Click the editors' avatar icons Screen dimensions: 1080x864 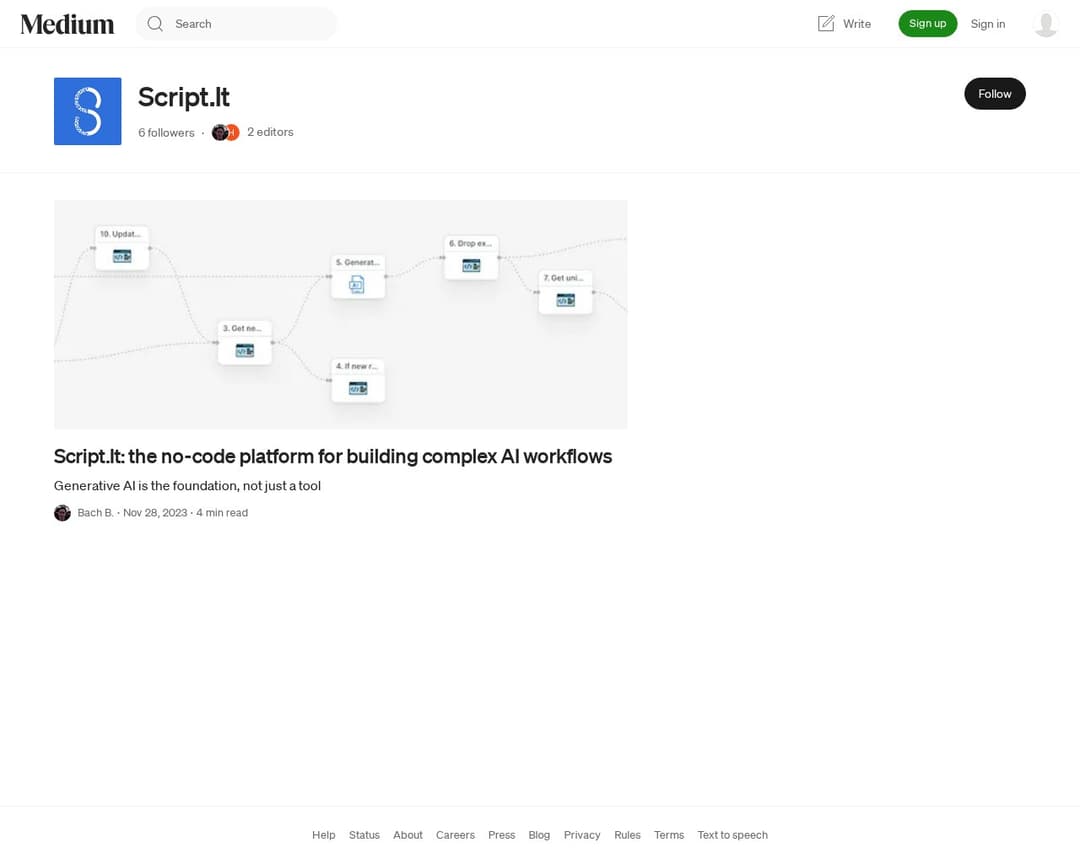(225, 132)
